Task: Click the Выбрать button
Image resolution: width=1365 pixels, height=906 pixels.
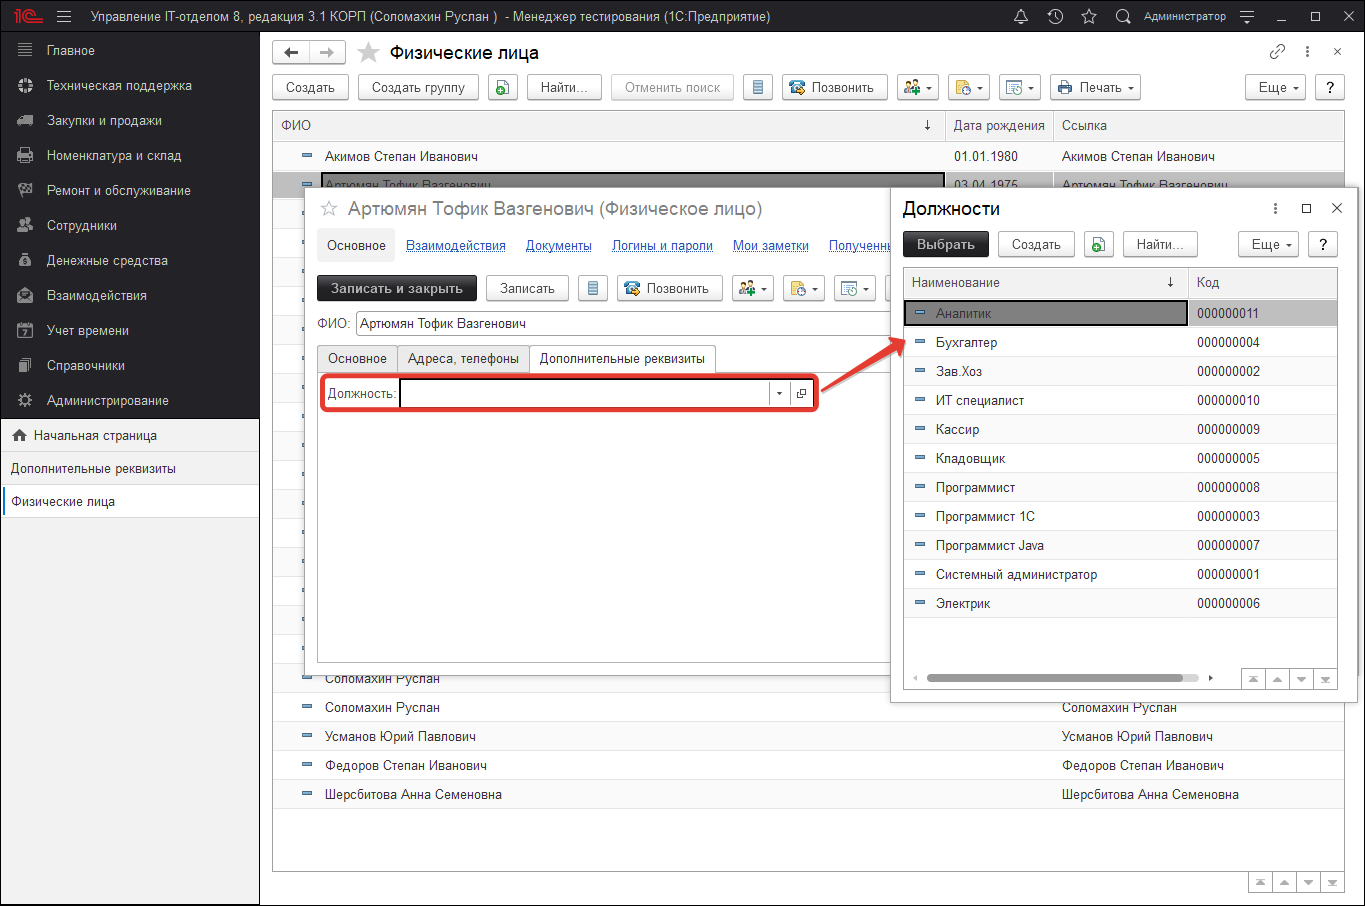Action: pos(945,245)
